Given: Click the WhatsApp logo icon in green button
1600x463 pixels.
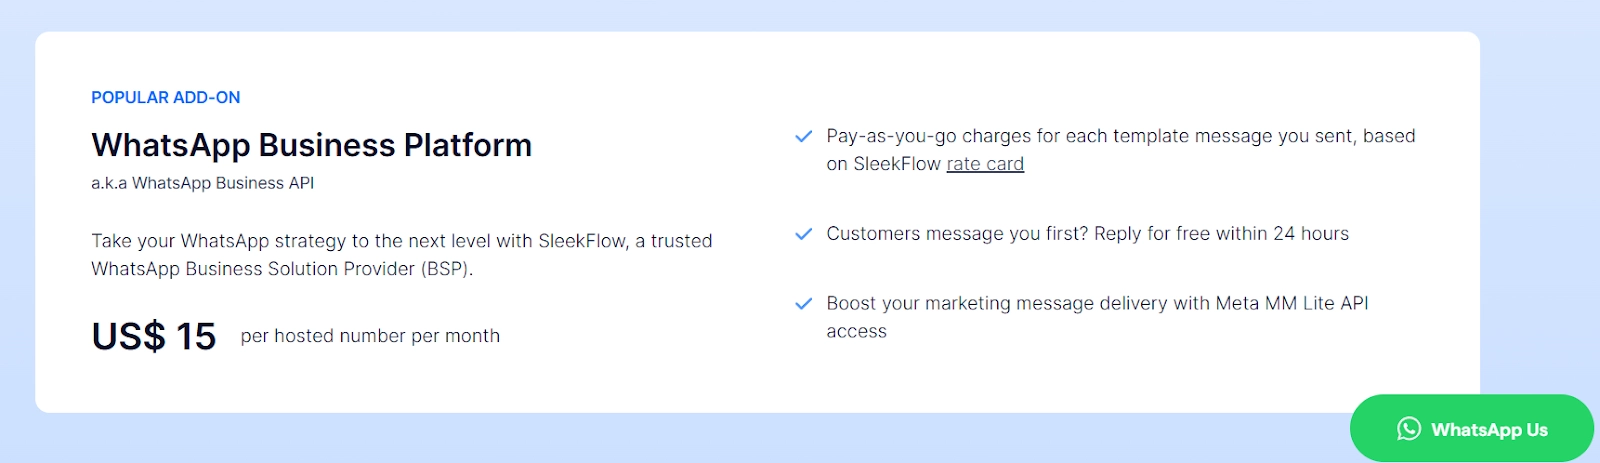Looking at the screenshot, I should 1409,429.
